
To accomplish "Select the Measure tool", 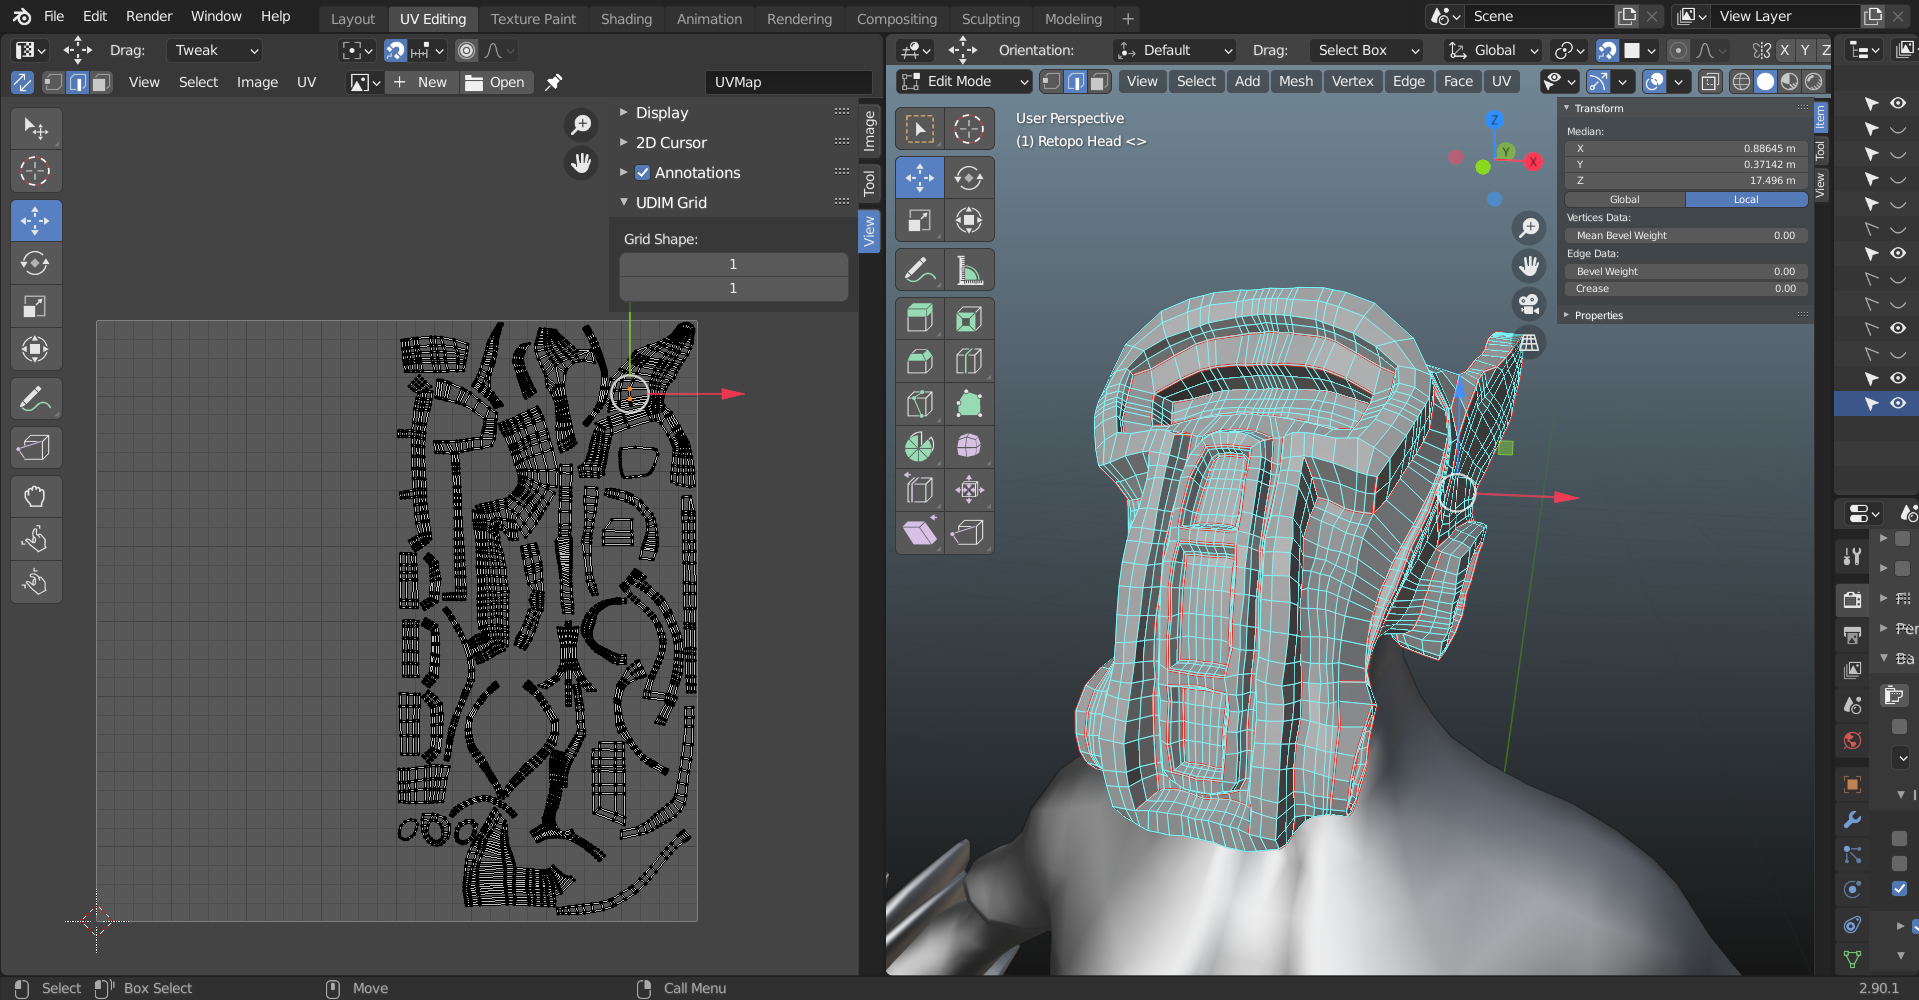I will click(968, 270).
